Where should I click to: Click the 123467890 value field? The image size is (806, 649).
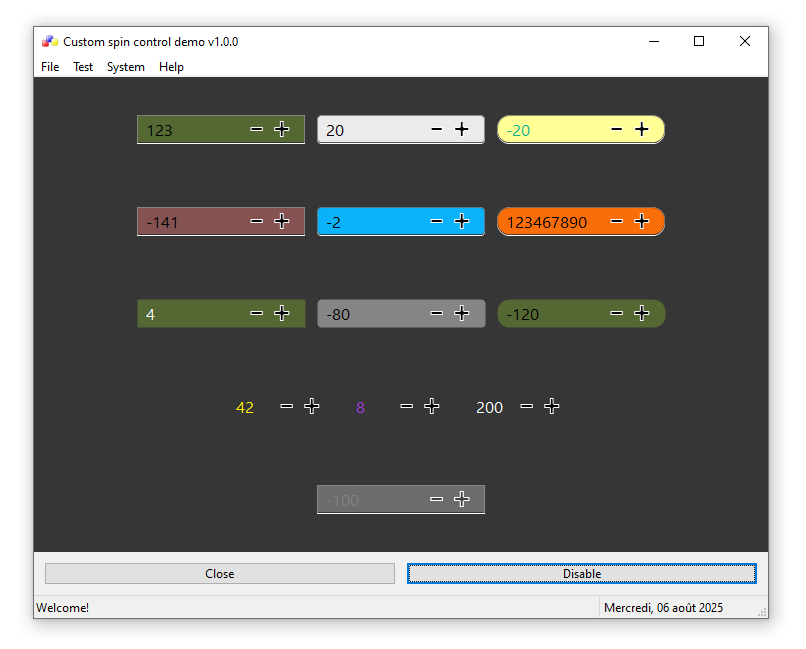click(x=548, y=222)
